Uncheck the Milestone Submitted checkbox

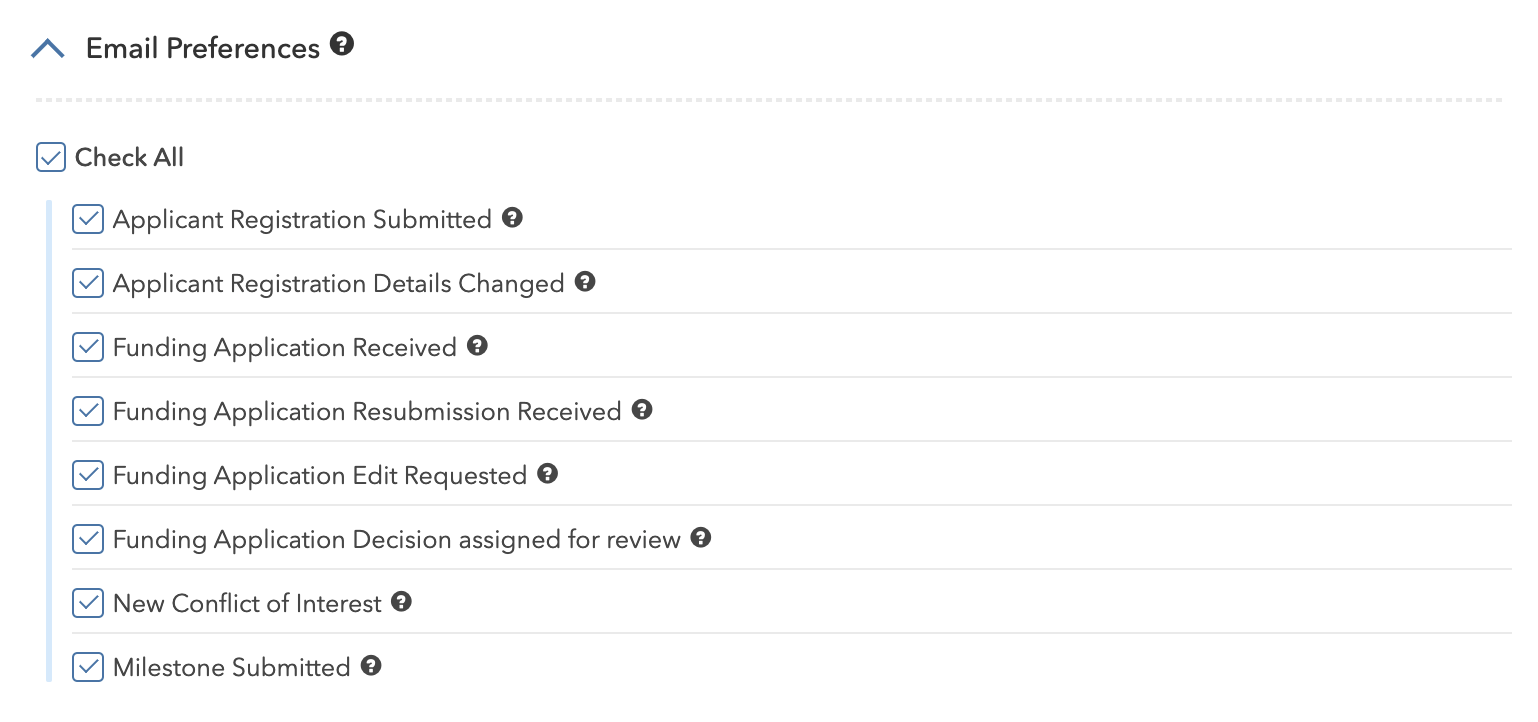tap(88, 667)
